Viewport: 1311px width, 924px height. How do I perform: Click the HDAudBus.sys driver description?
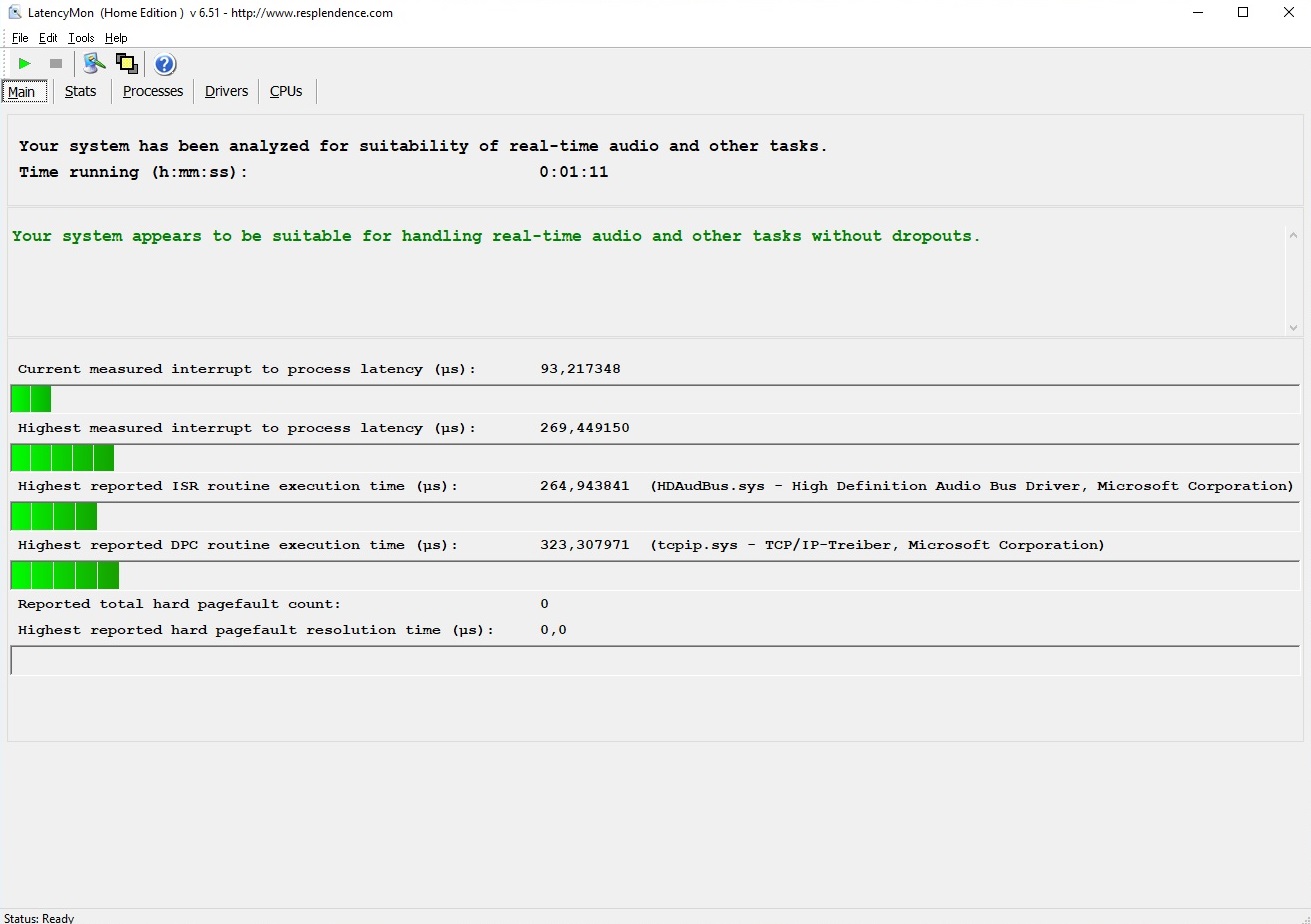(972, 486)
